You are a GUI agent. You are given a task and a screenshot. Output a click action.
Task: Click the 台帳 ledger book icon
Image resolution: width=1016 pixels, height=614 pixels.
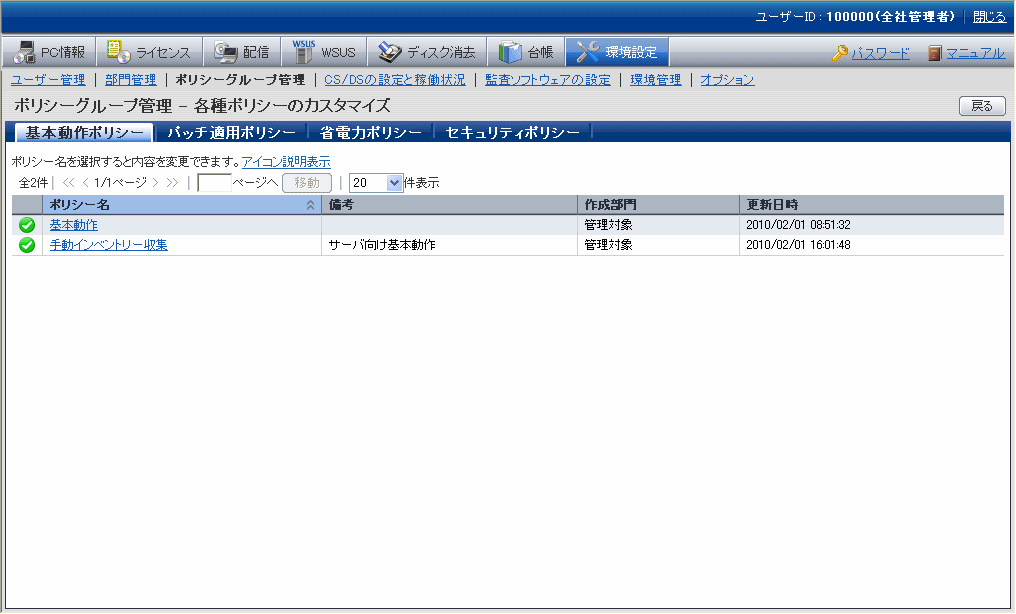510,52
